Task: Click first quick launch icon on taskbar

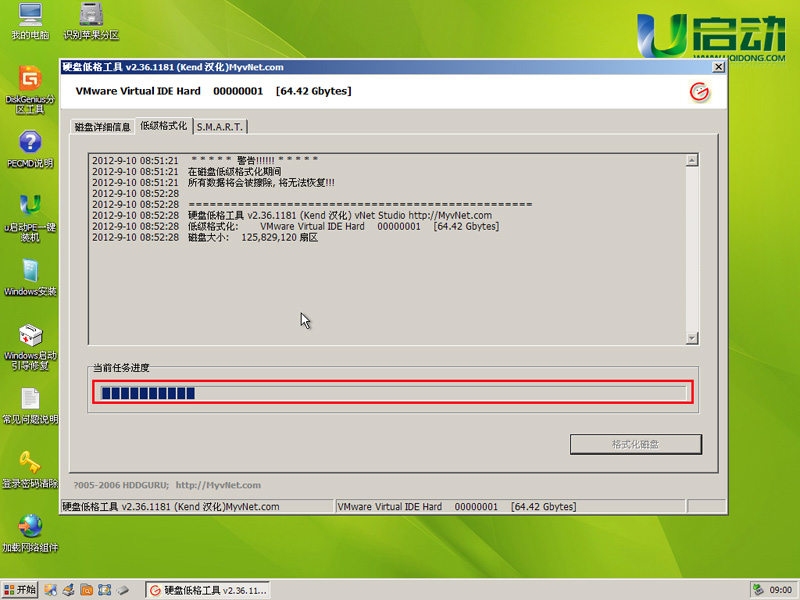Action: coord(50,590)
